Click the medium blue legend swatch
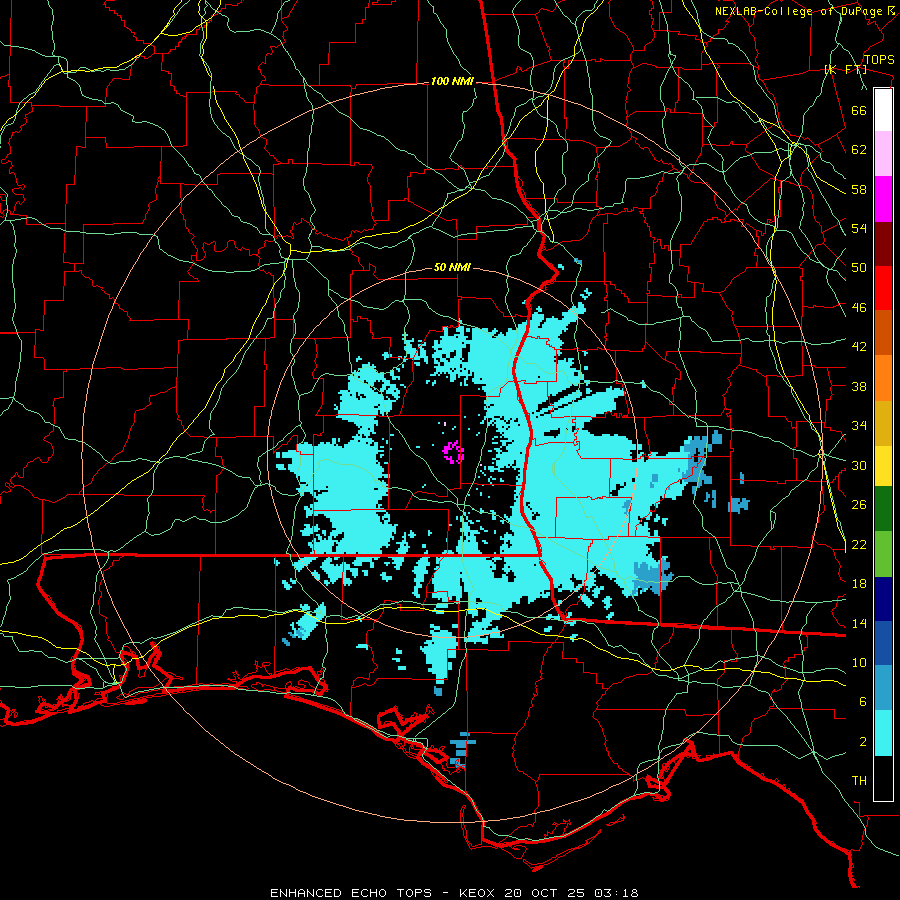The image size is (900, 900). [x=883, y=644]
